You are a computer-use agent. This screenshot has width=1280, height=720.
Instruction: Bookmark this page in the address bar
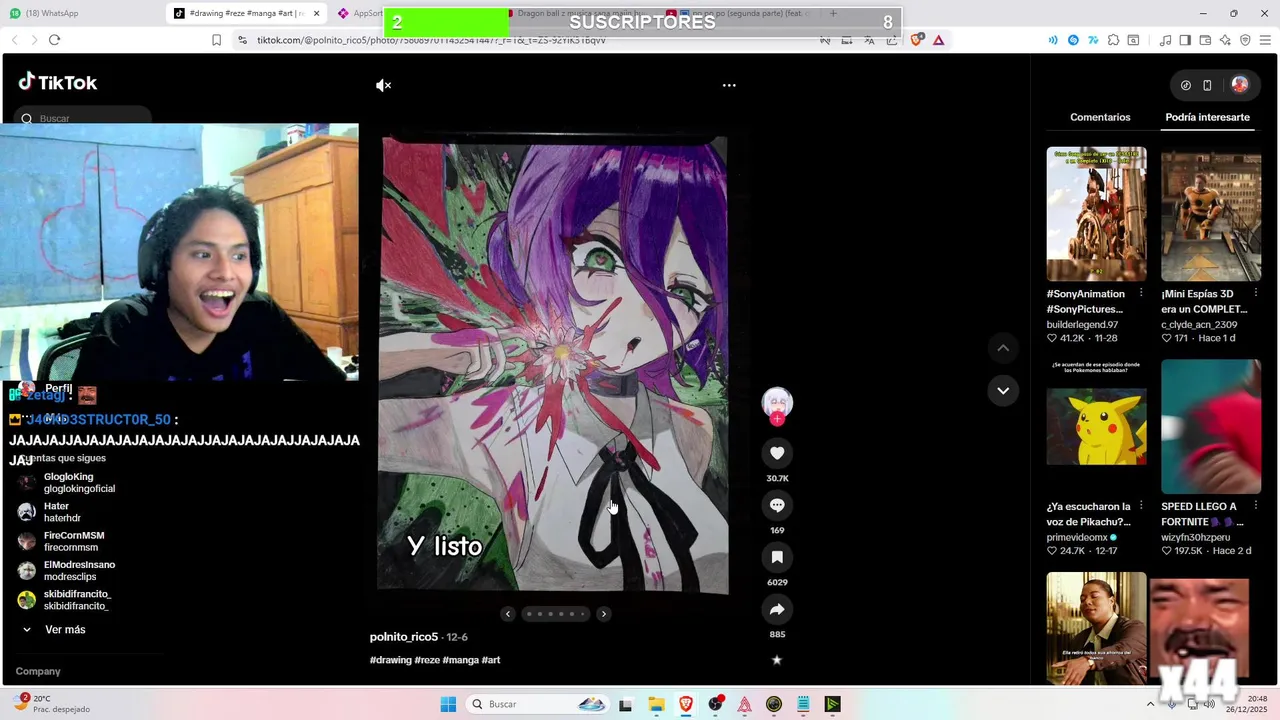coord(216,40)
